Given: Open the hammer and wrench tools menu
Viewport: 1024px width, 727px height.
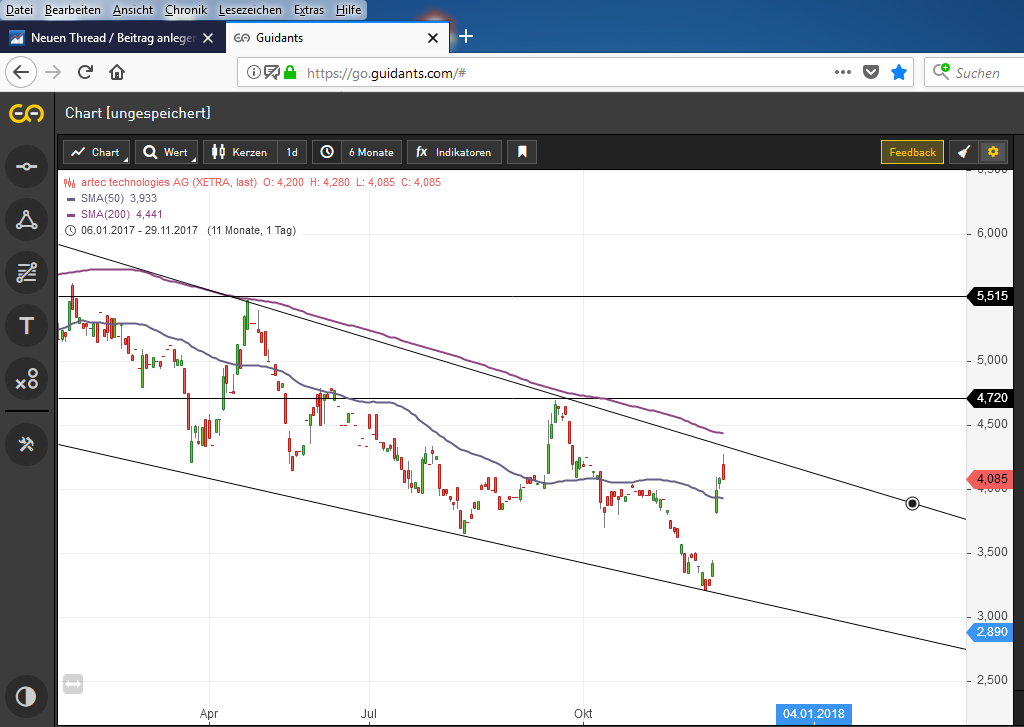Looking at the screenshot, I should point(27,443).
